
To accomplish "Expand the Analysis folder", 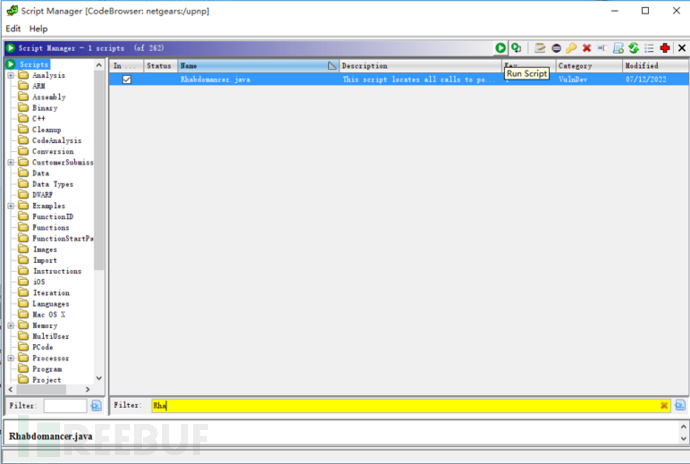I will click(x=11, y=75).
